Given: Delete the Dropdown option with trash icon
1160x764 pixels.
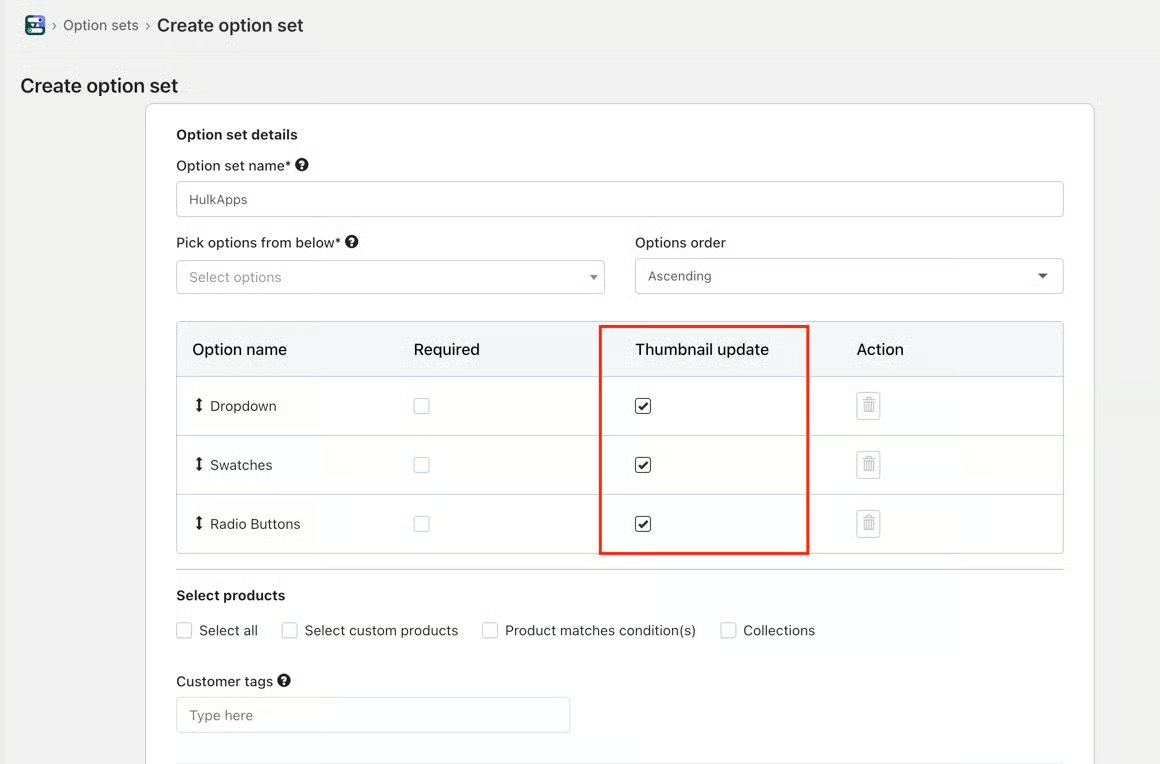Looking at the screenshot, I should coord(869,405).
